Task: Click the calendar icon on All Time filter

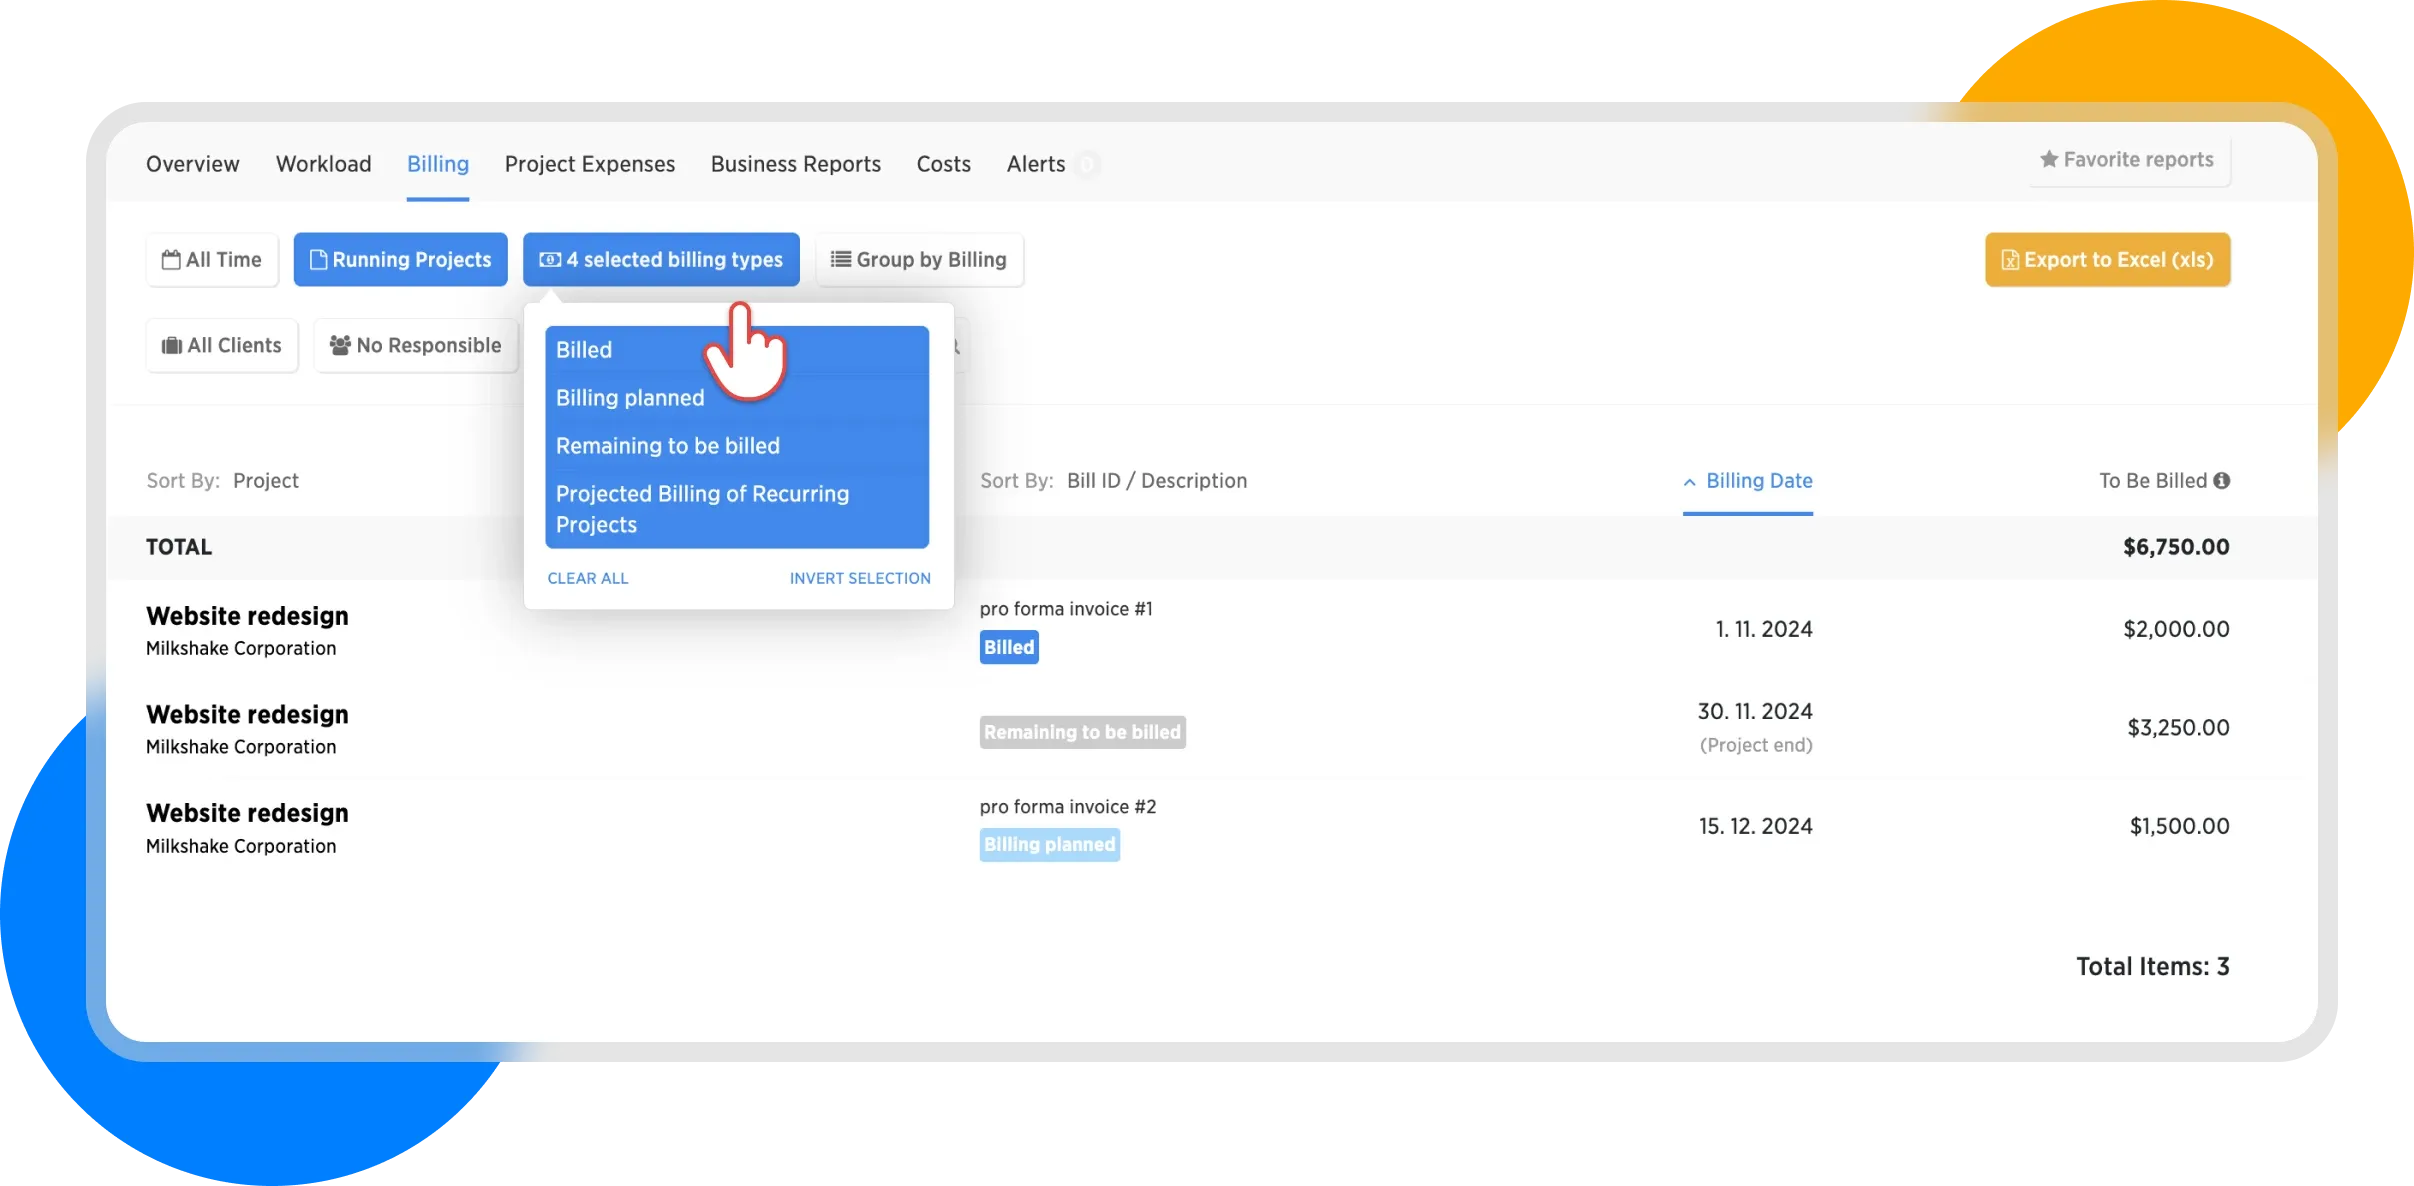Action: [x=171, y=260]
